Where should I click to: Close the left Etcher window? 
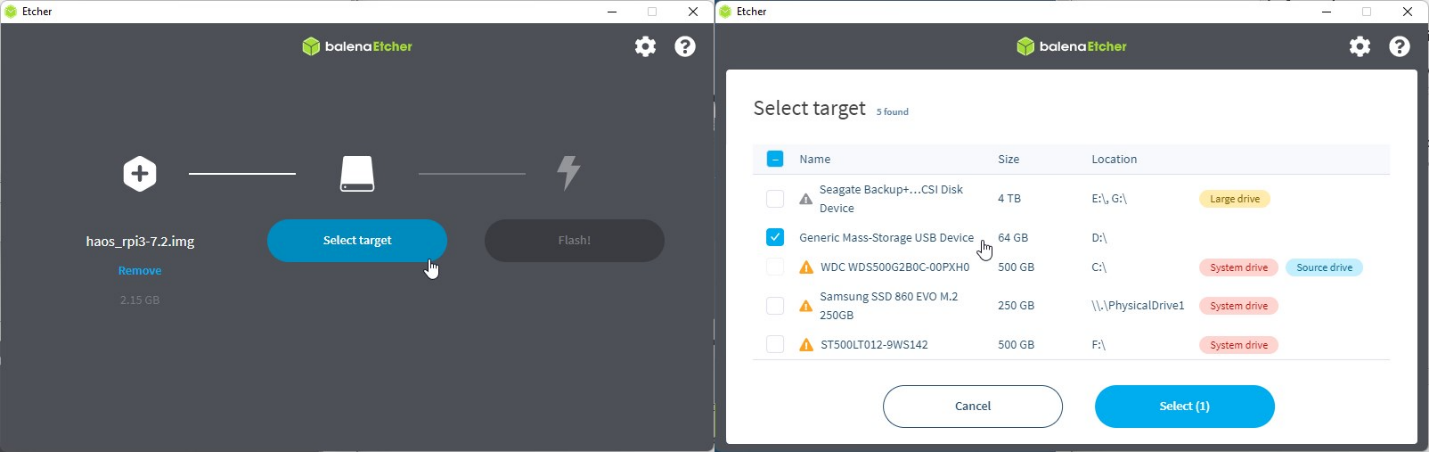693,12
